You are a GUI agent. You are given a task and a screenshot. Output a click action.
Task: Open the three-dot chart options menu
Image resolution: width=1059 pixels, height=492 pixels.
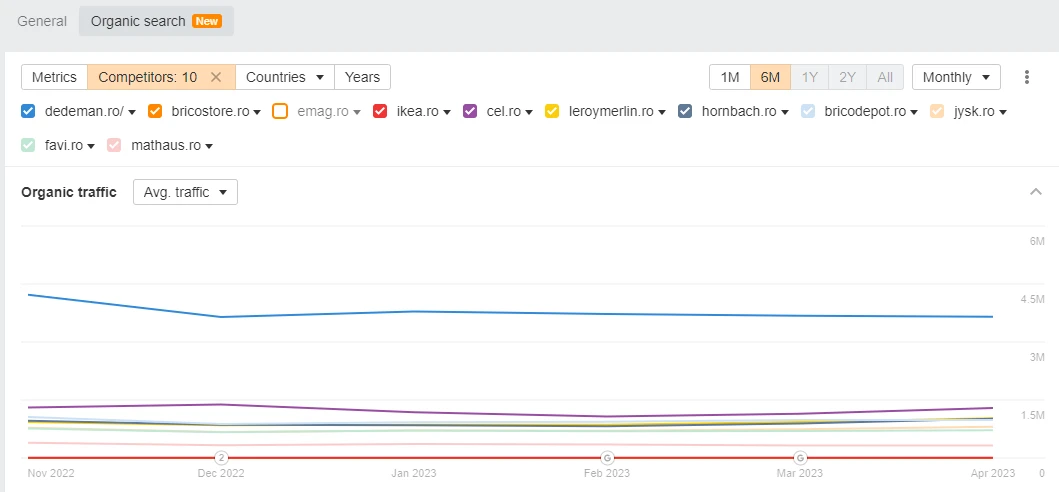1027,77
